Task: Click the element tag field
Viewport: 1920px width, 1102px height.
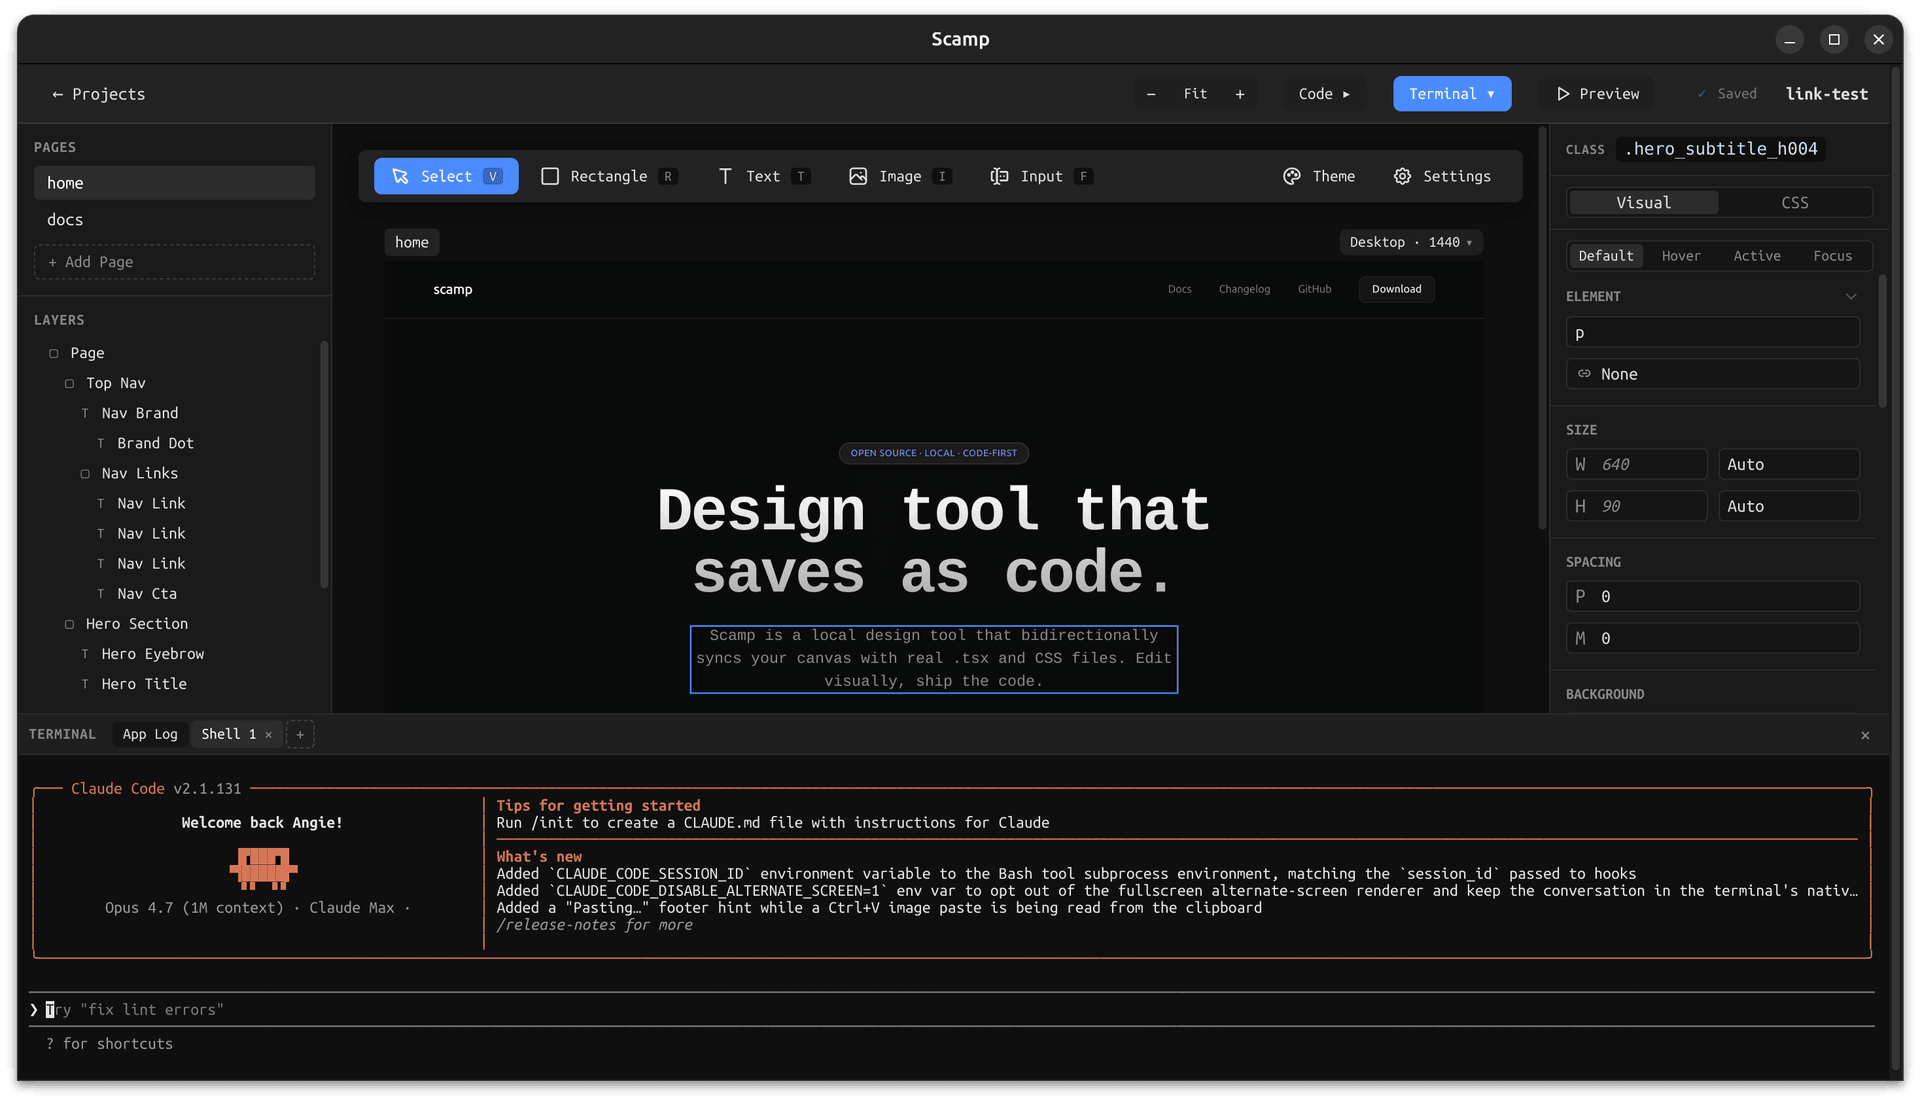Action: pos(1712,333)
